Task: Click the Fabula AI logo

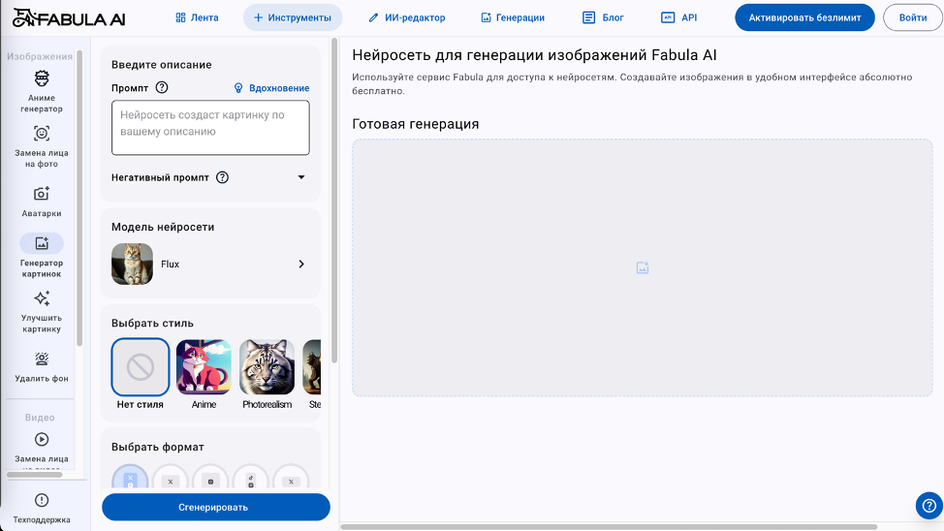Action: pos(69,18)
